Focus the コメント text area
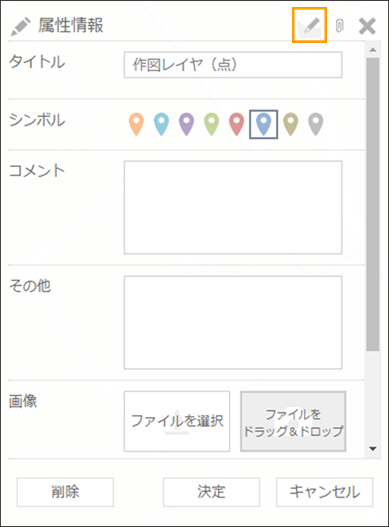The width and height of the screenshot is (389, 527). (x=233, y=207)
